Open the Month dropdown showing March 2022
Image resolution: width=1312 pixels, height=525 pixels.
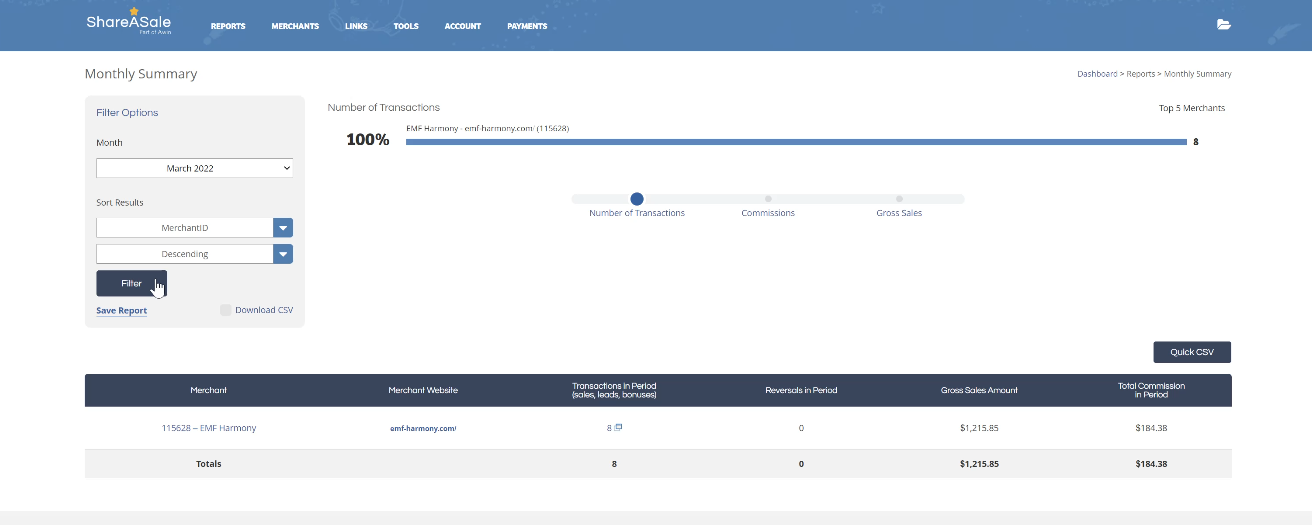pos(194,168)
